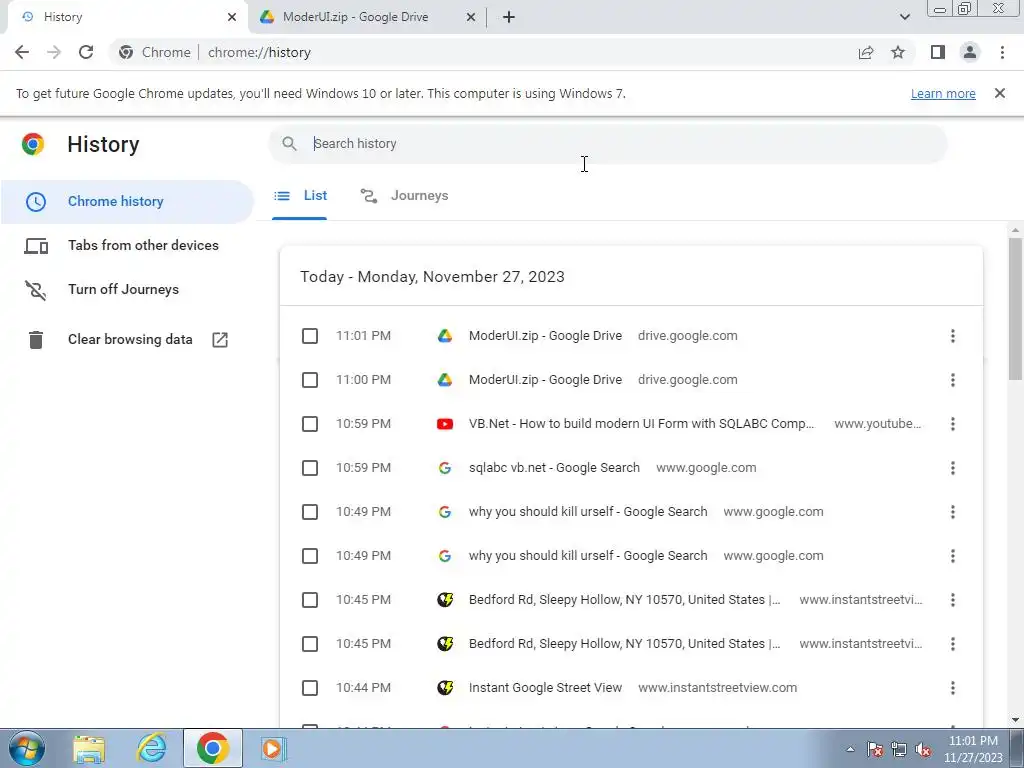Show hidden tray icons arrow
The height and width of the screenshot is (768, 1024).
850,750
